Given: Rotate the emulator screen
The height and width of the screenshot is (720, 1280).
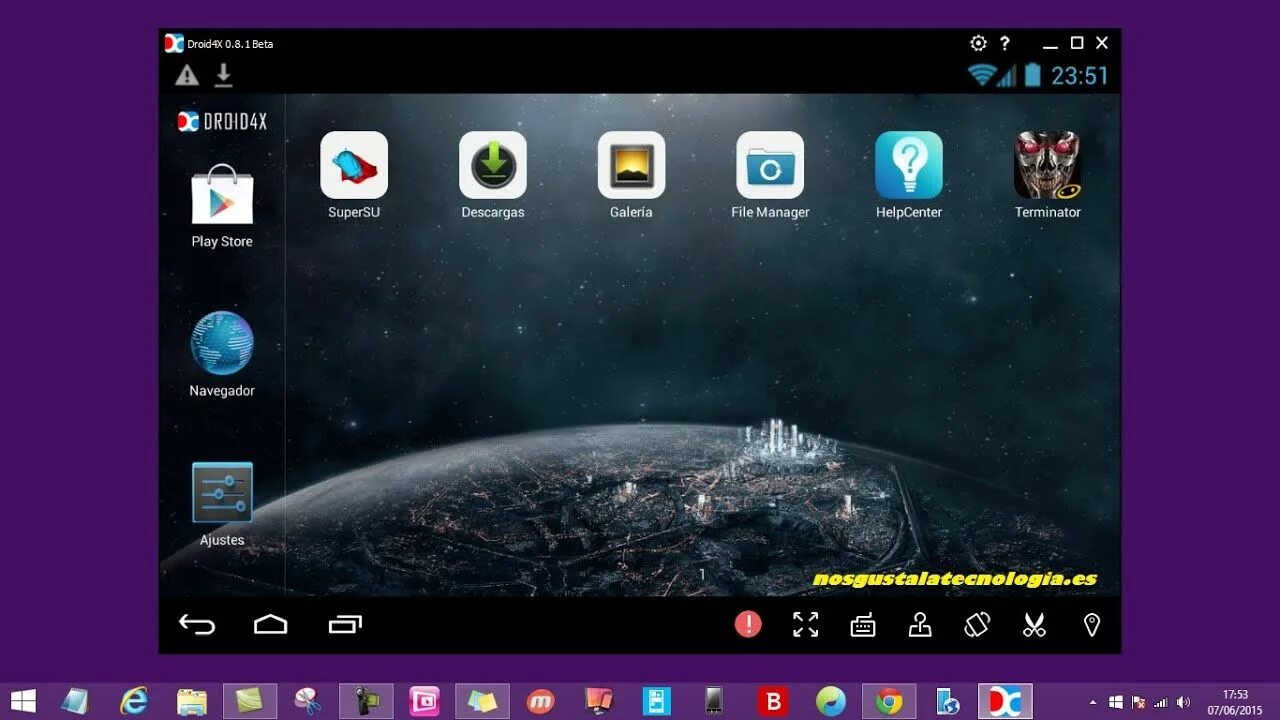Looking at the screenshot, I should 977,625.
